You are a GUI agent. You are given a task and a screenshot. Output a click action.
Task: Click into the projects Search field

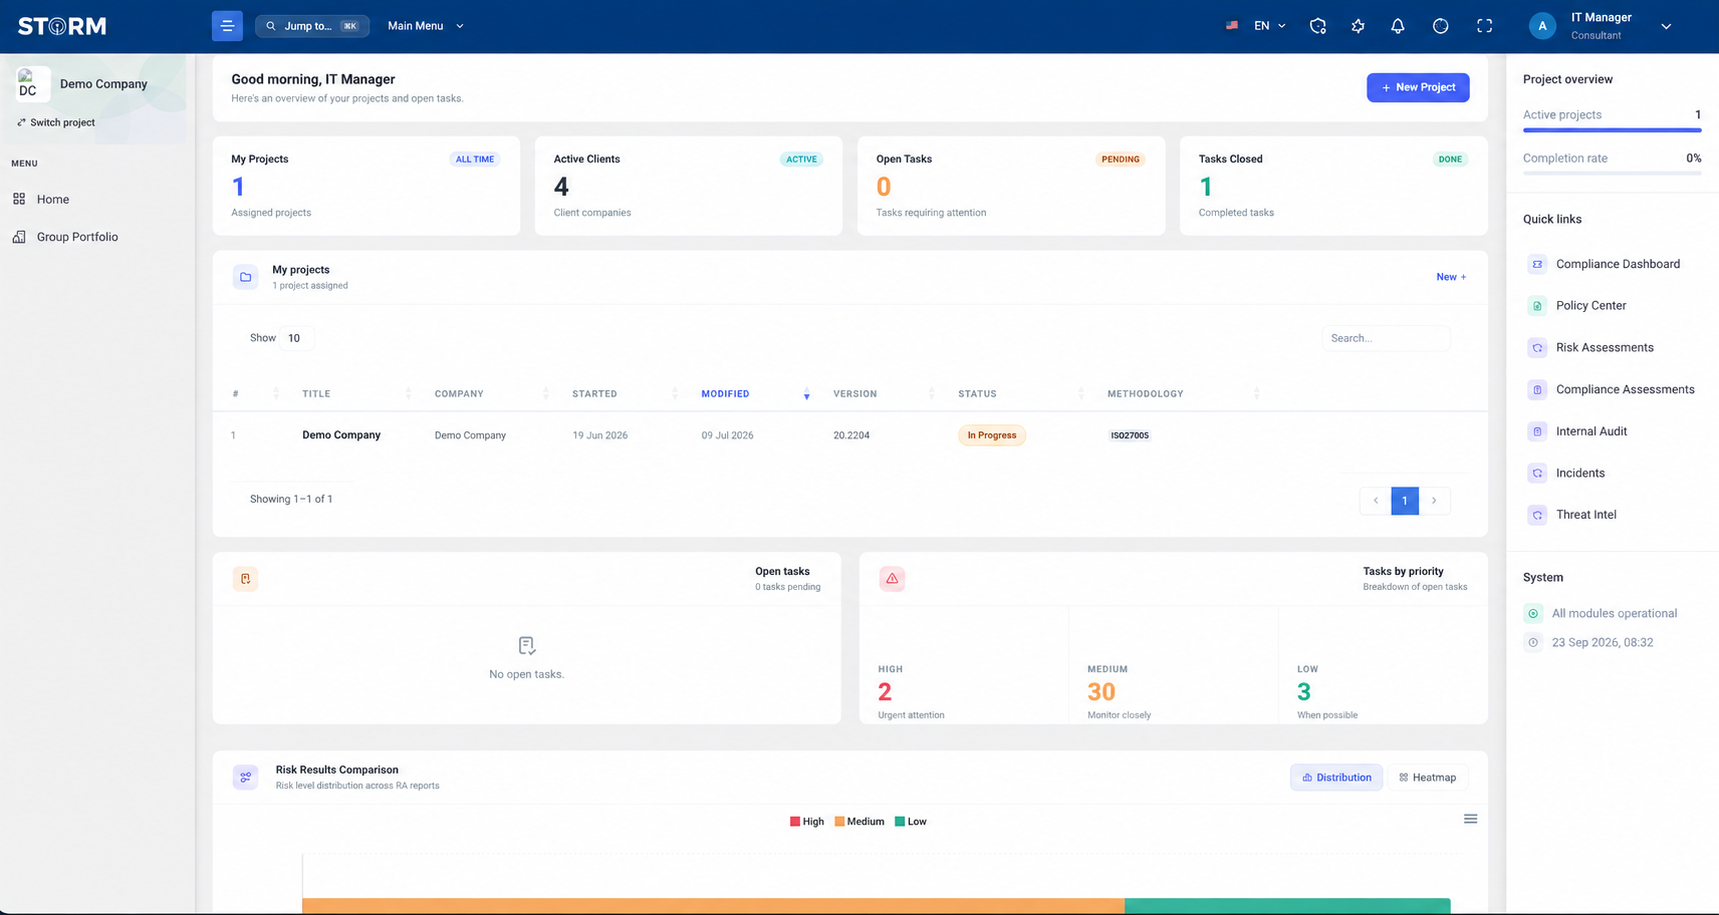pyautogui.click(x=1386, y=338)
